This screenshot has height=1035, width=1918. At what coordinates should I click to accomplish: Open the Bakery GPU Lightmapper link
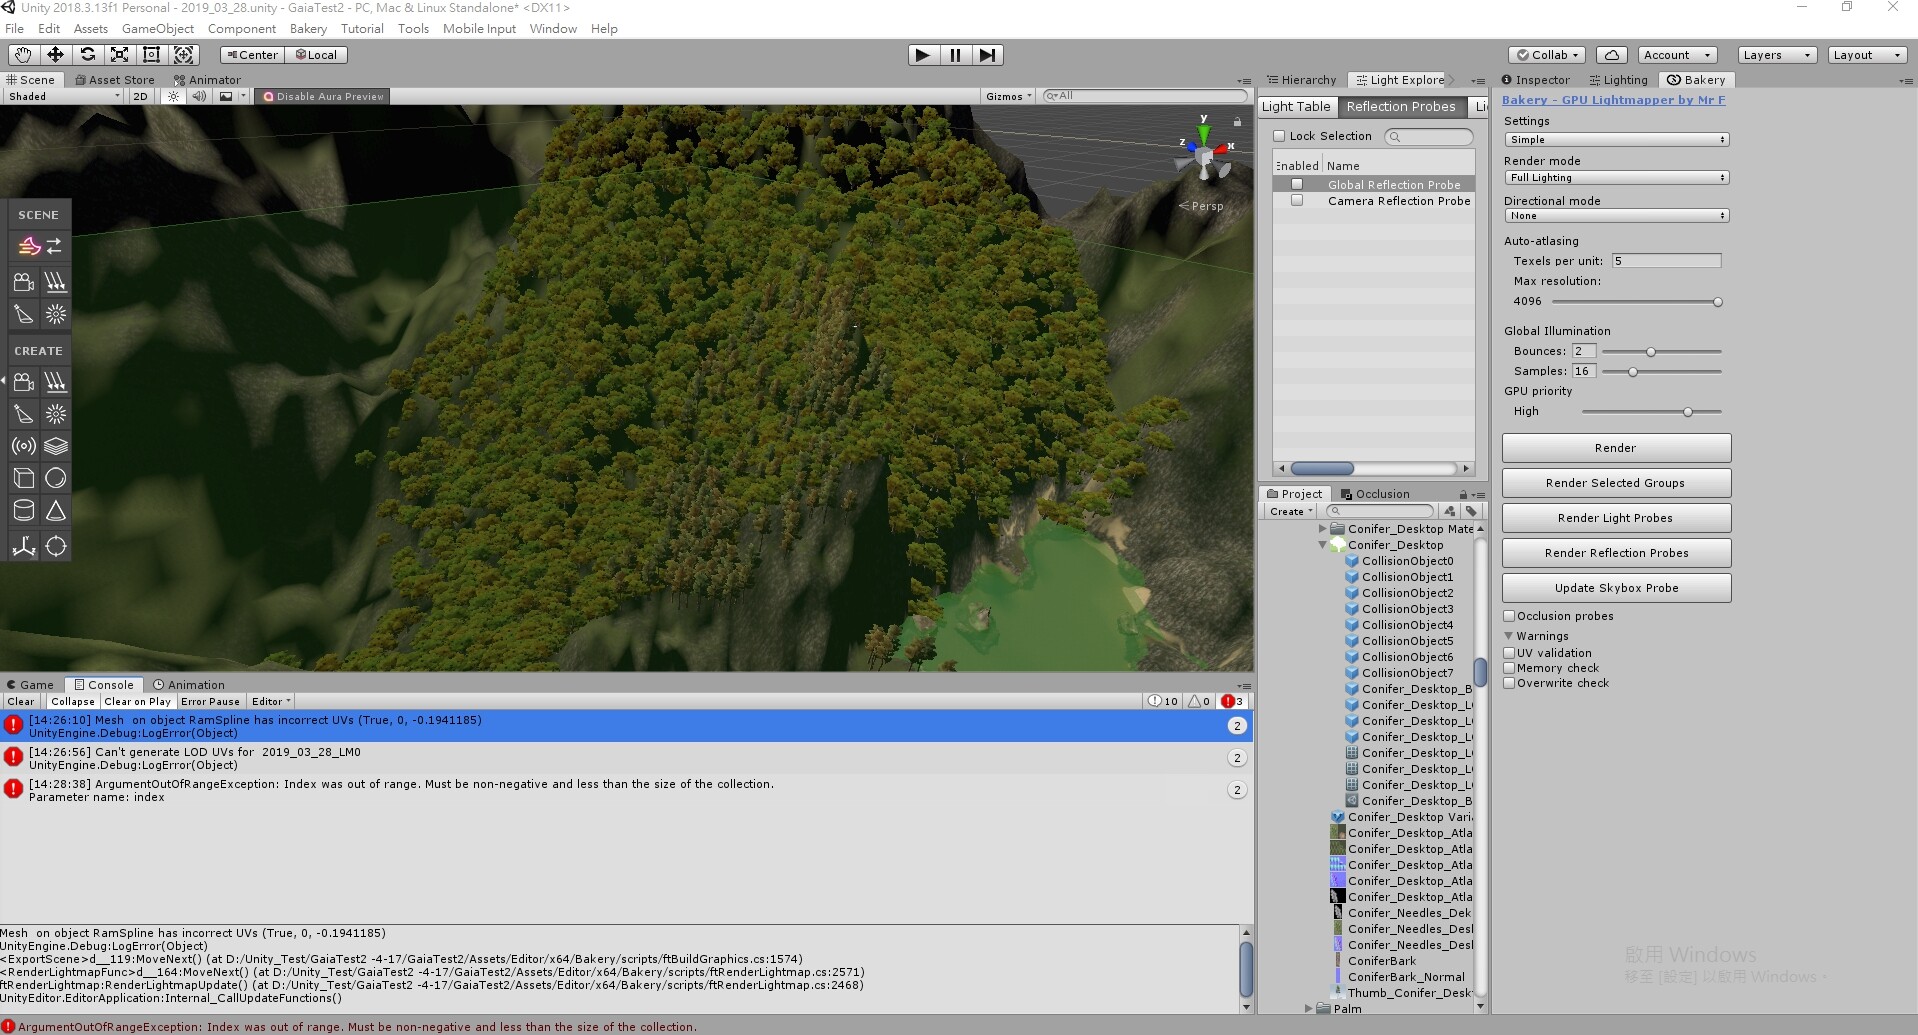point(1614,100)
